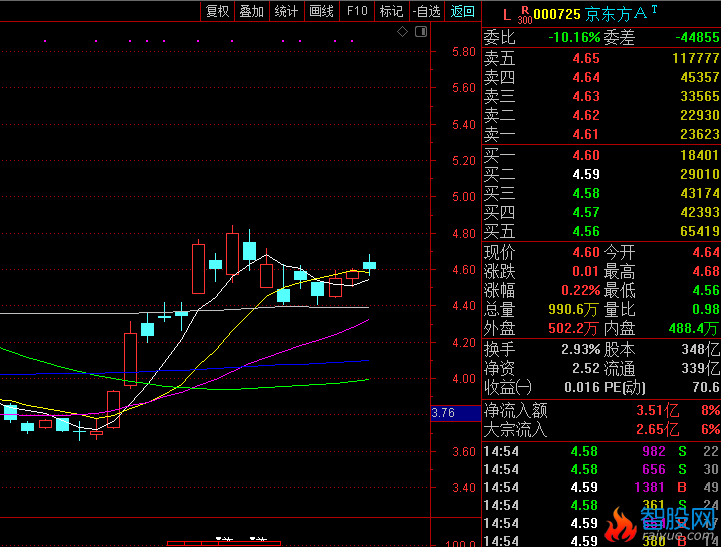This screenshot has height=547, width=721.
Task: Click the 14:54 trade row with volume 982
Action: [x=601, y=451]
